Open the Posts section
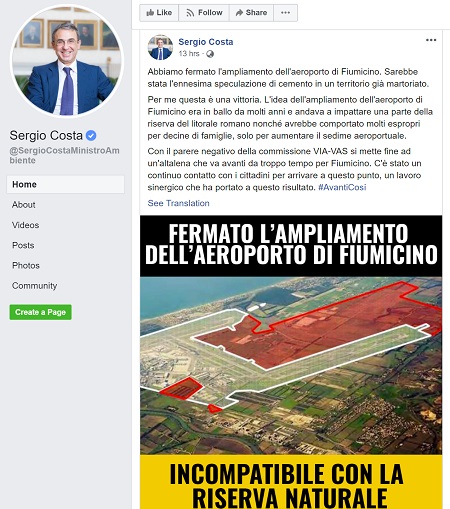 pyautogui.click(x=23, y=245)
